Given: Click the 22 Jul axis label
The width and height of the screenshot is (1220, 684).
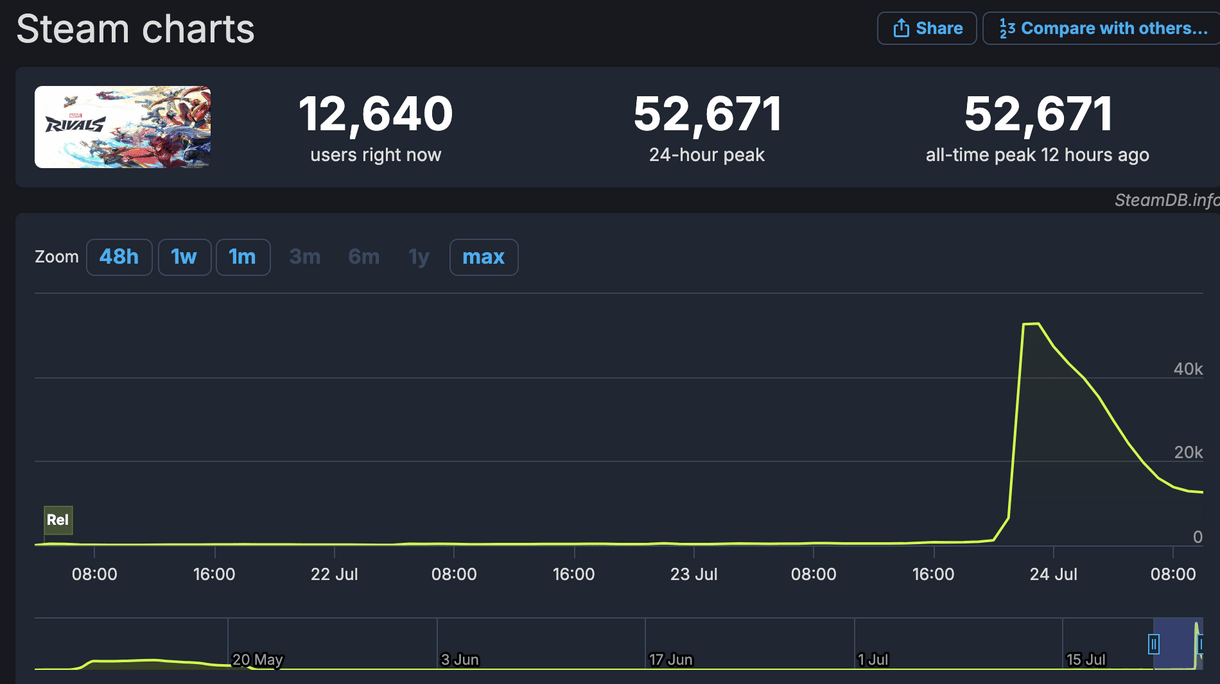Looking at the screenshot, I should (x=334, y=574).
